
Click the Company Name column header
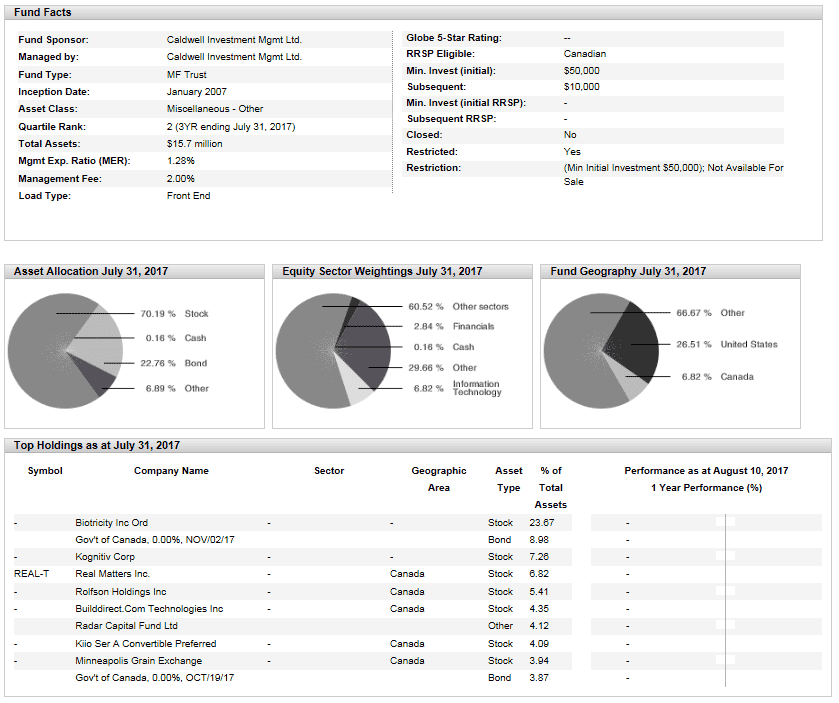click(171, 471)
